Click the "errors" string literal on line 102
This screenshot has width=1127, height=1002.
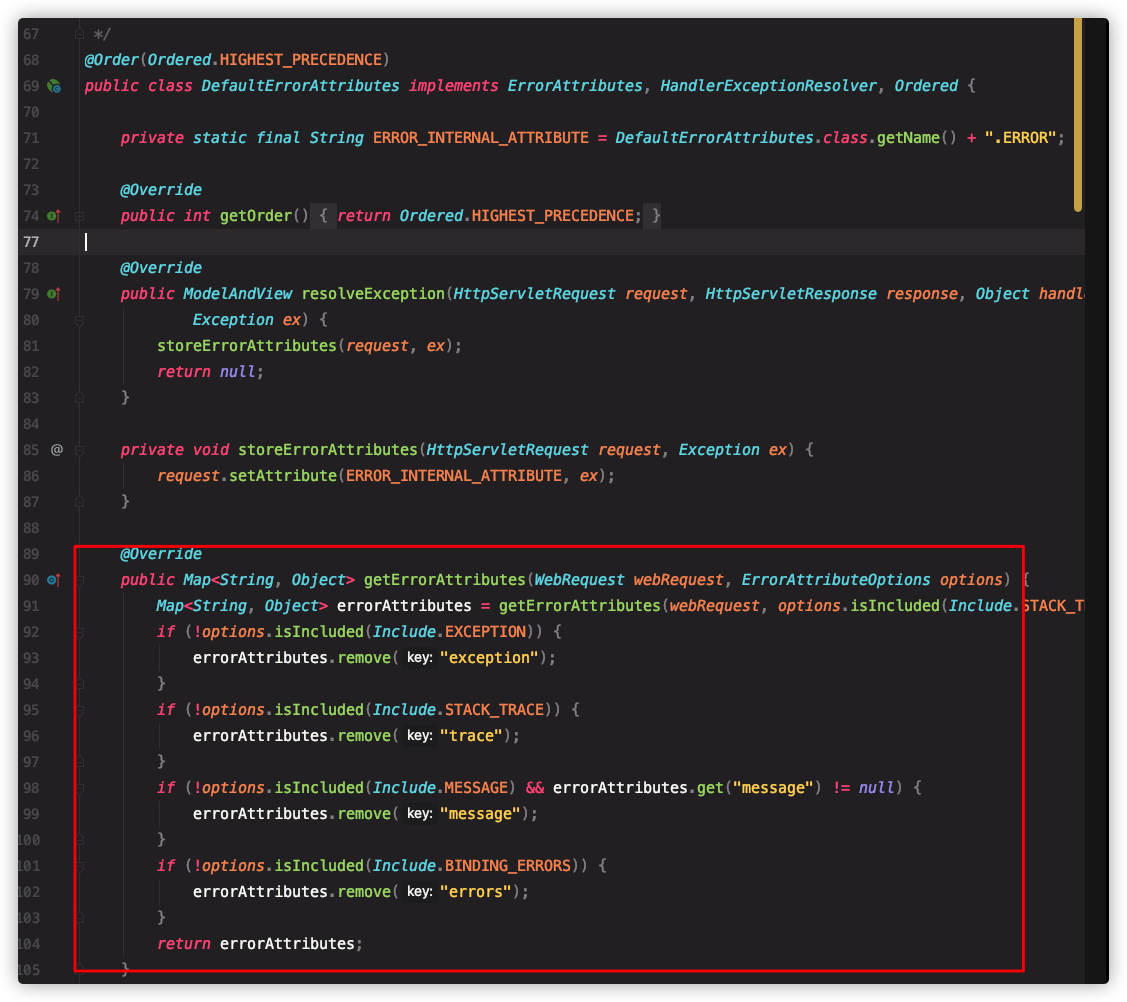[x=476, y=892]
